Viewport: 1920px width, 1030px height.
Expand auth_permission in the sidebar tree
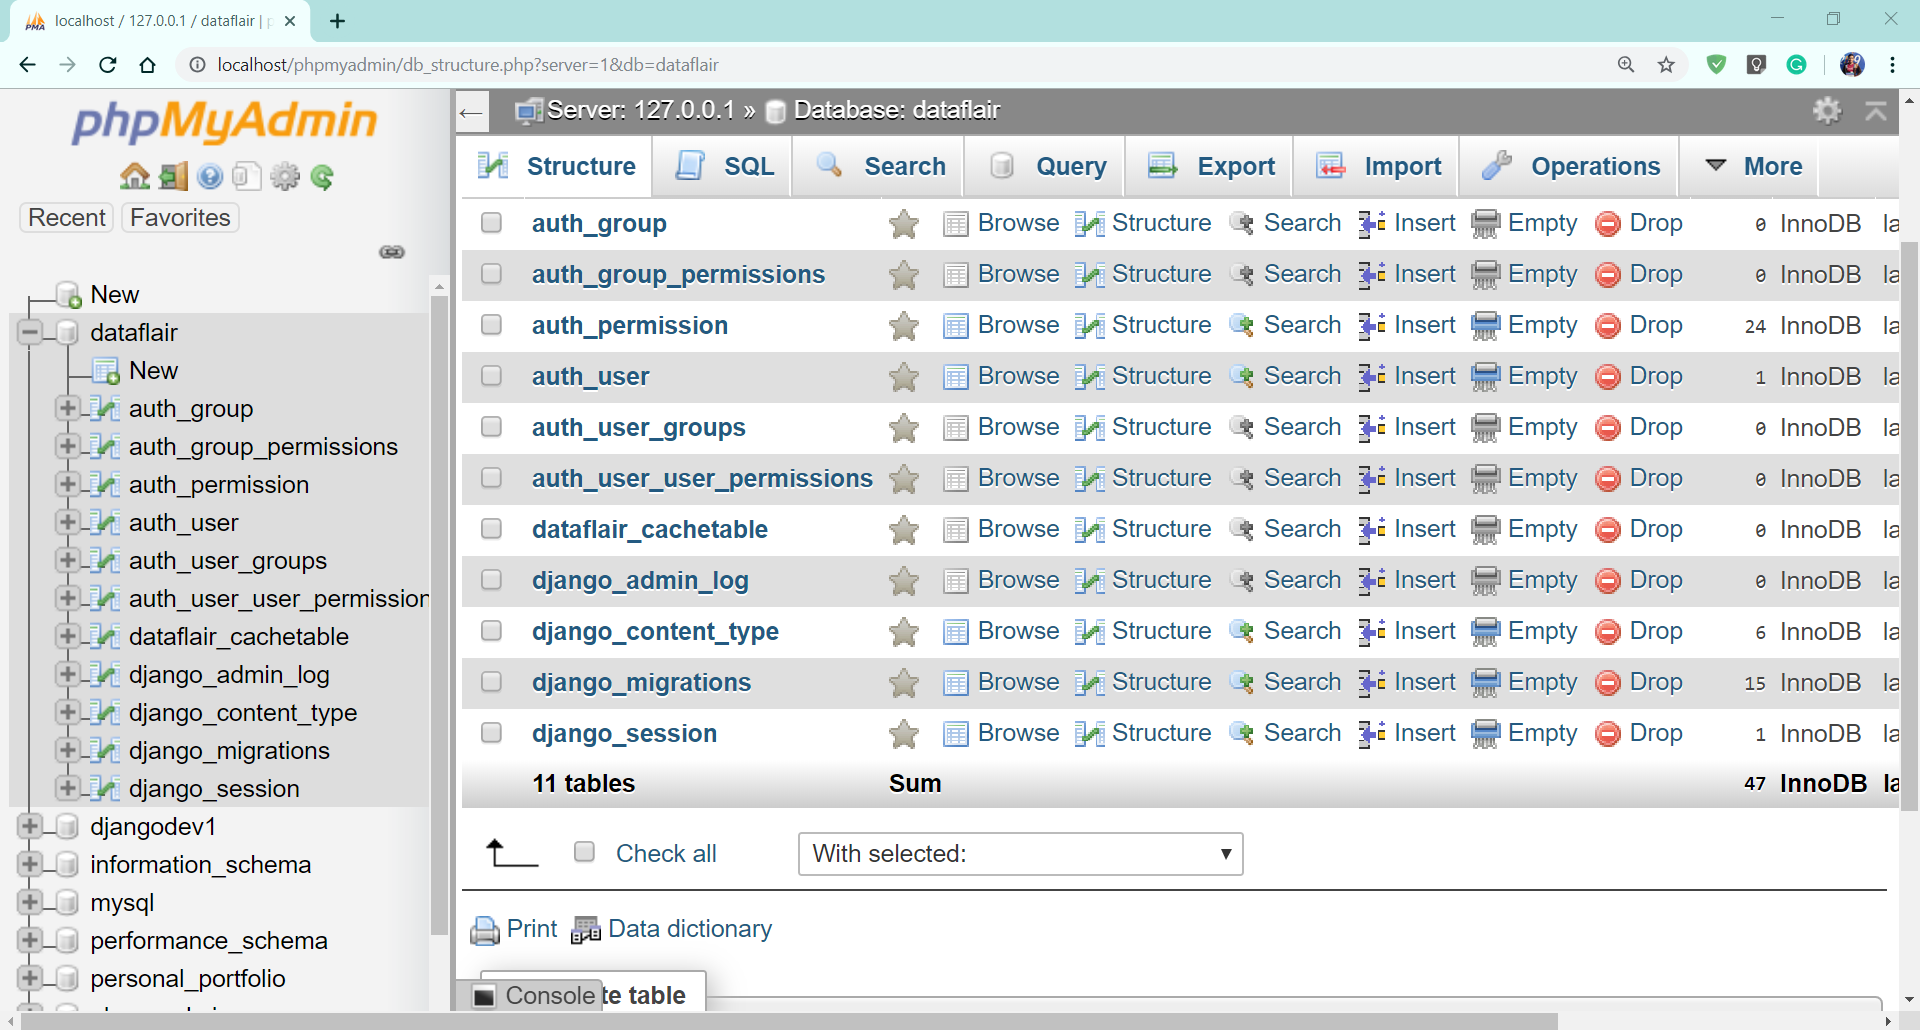(68, 484)
